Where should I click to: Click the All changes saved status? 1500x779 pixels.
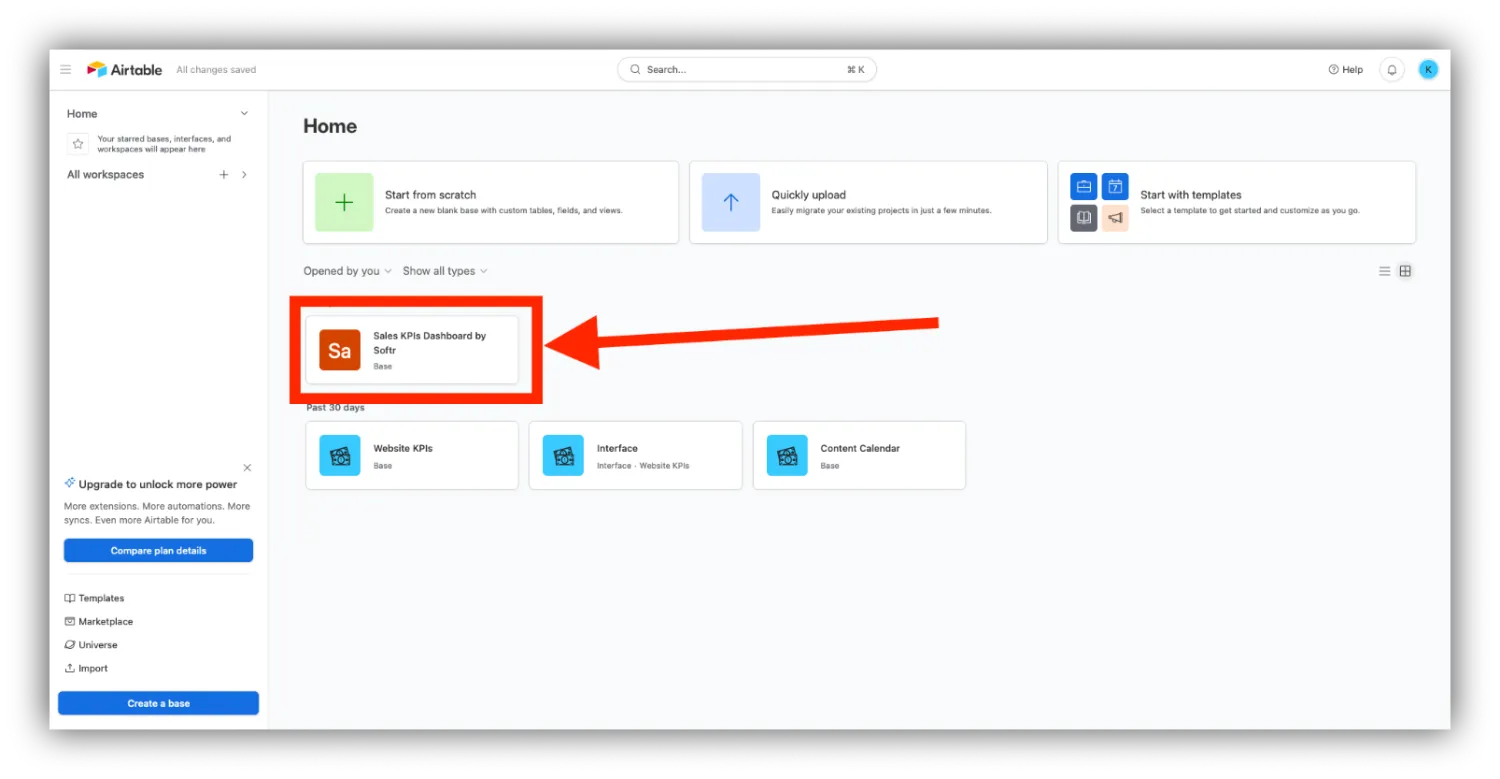[x=216, y=70]
